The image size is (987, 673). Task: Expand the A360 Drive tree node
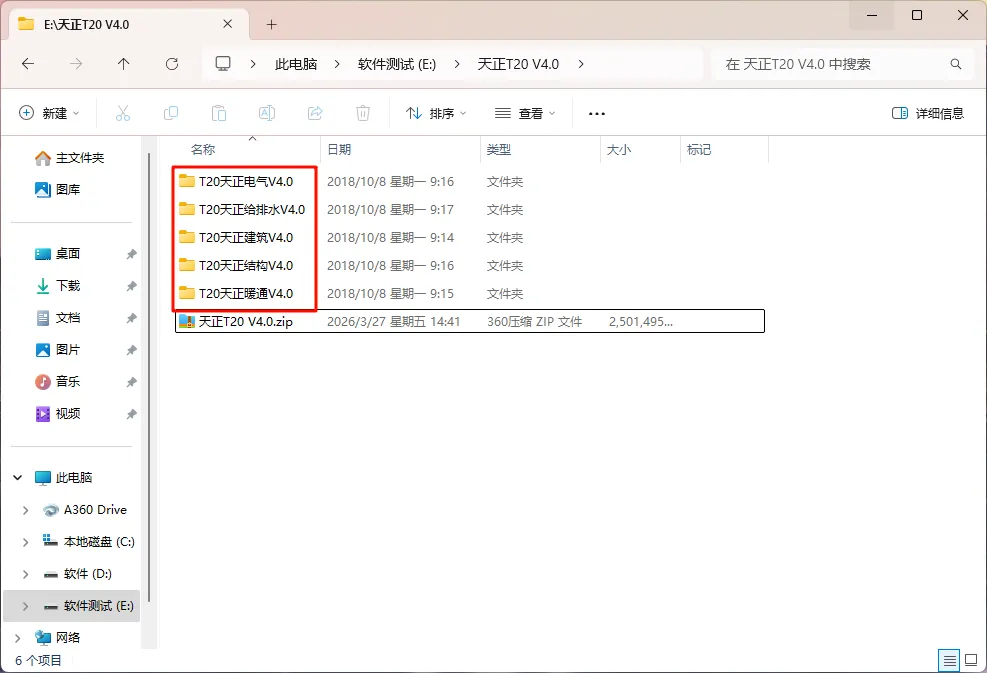(25, 510)
